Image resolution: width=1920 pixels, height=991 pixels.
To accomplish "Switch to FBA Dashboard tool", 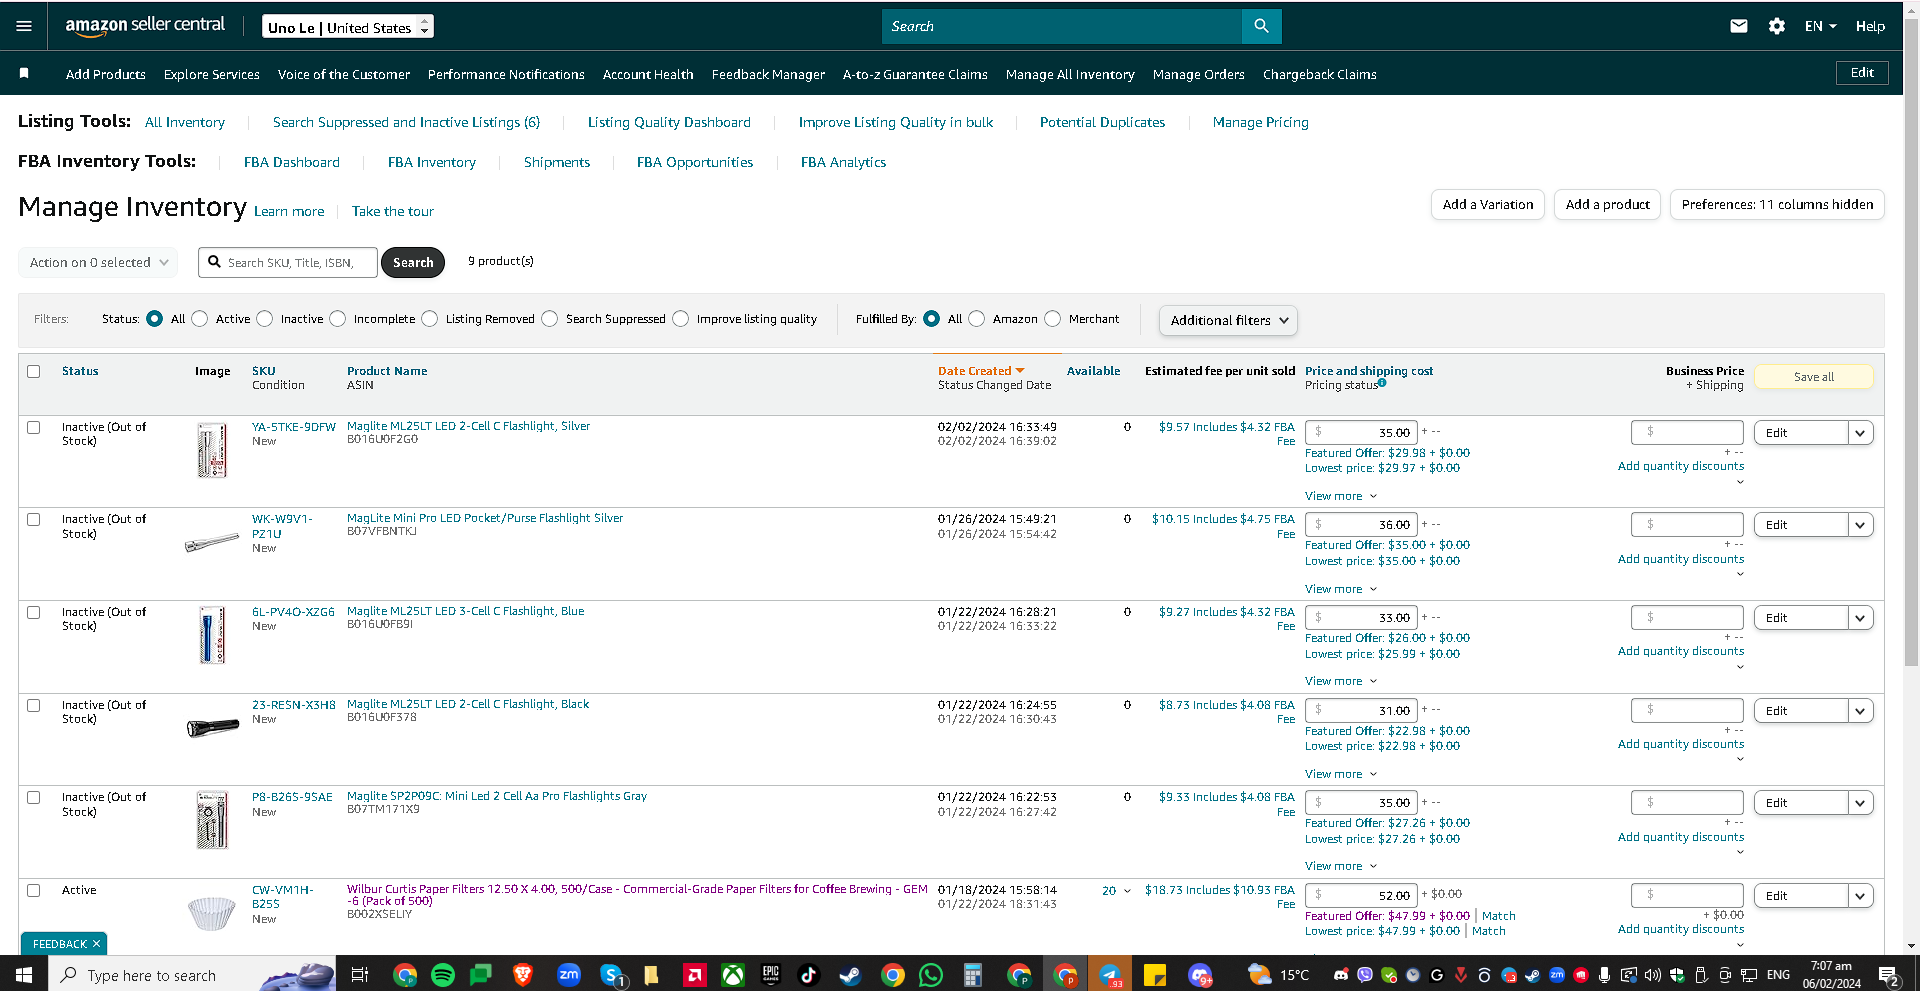I will (x=292, y=162).
